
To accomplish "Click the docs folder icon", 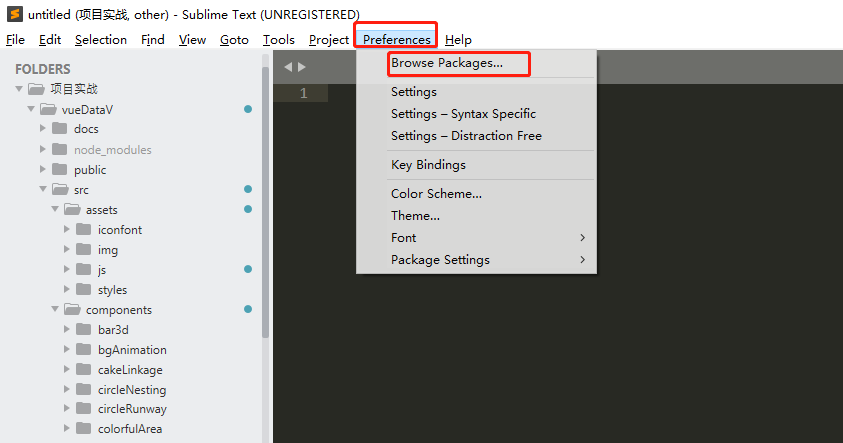I will (x=60, y=128).
